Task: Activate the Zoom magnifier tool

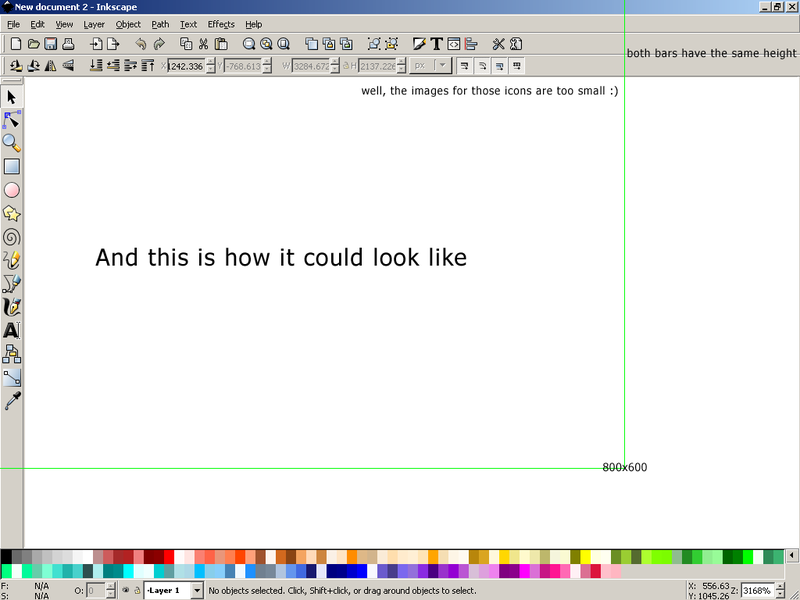Action: [12, 143]
